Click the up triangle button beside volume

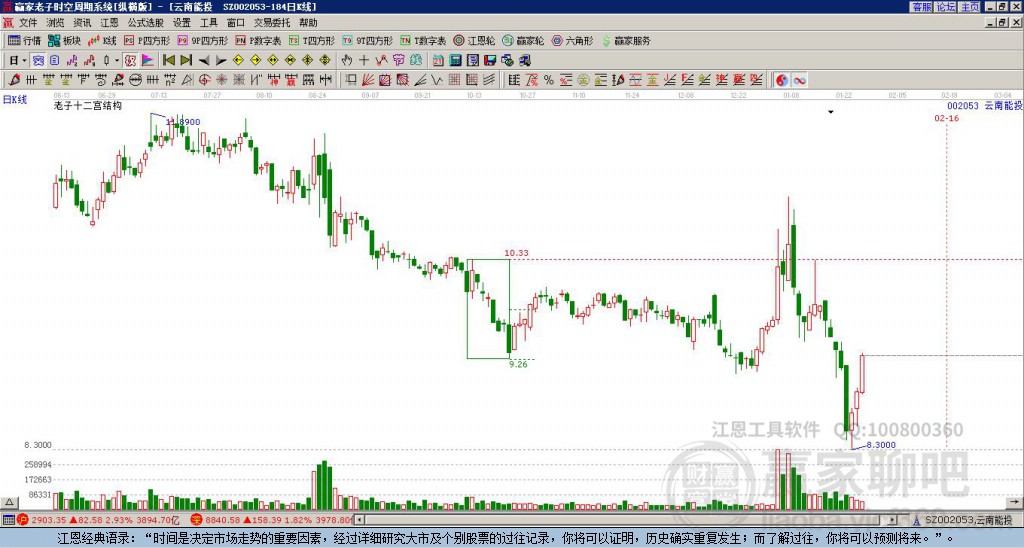(x=8, y=502)
